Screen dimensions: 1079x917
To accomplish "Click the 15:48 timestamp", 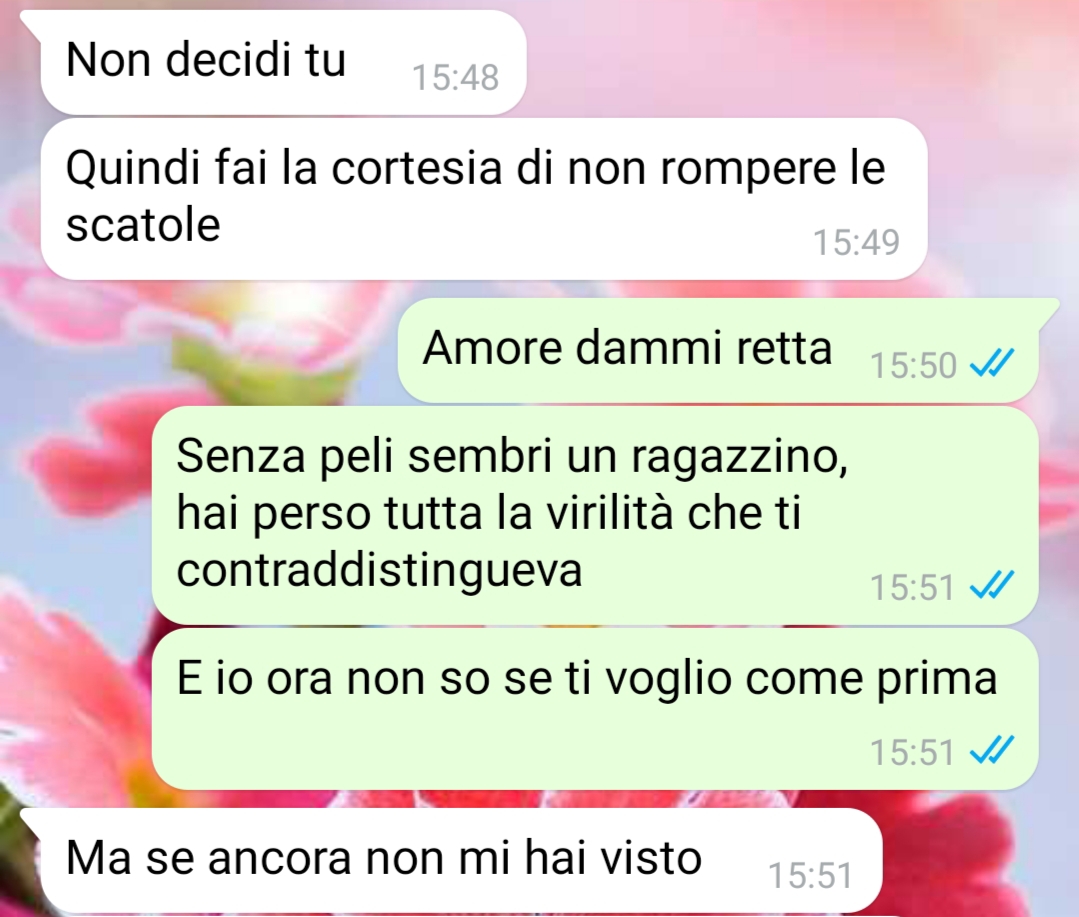I will (455, 77).
